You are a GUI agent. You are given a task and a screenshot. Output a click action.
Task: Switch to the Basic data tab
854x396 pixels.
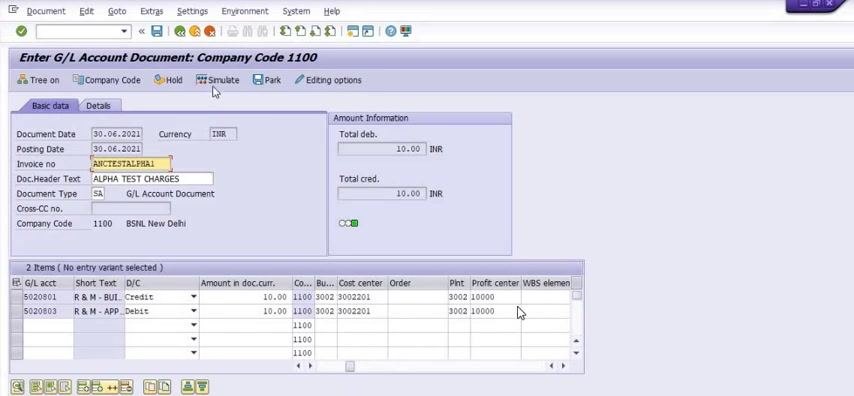[50, 106]
